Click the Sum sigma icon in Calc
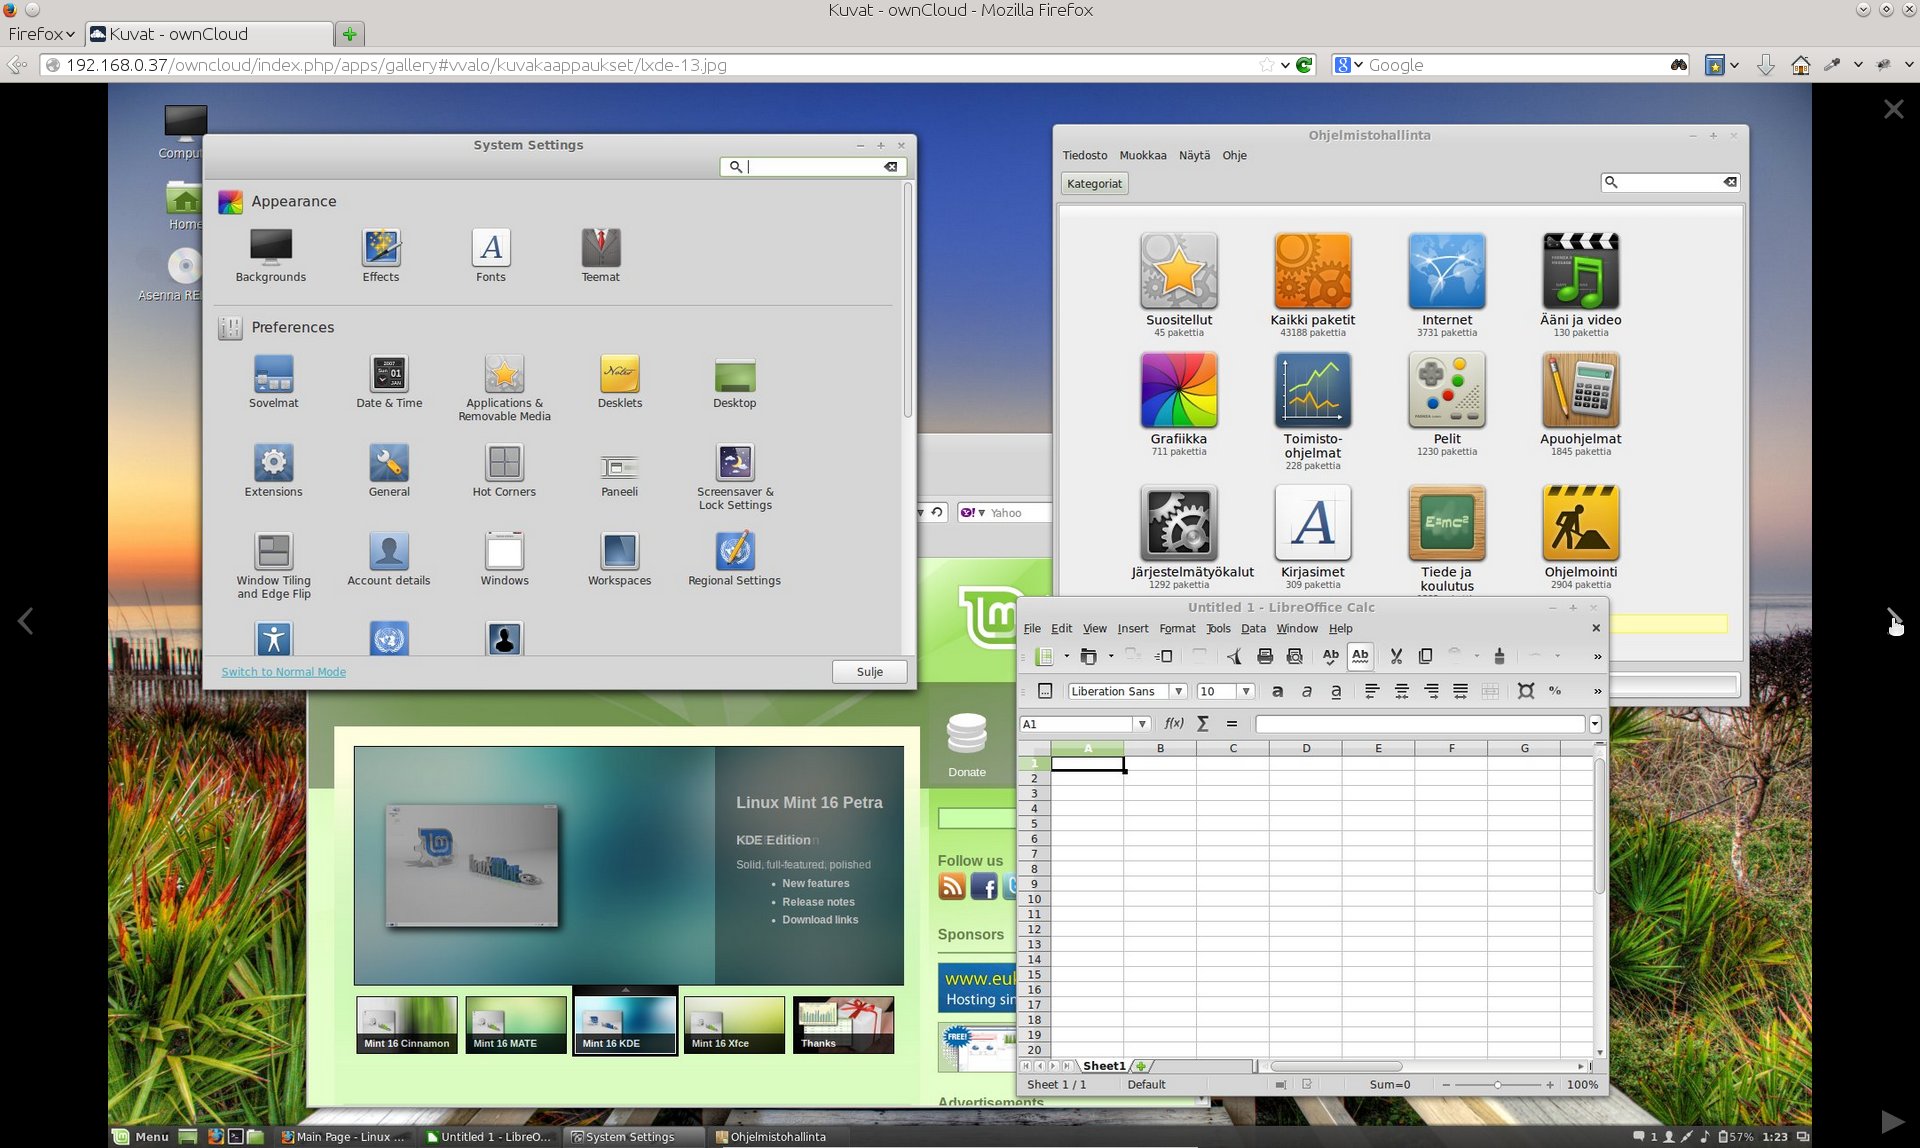 tap(1203, 723)
